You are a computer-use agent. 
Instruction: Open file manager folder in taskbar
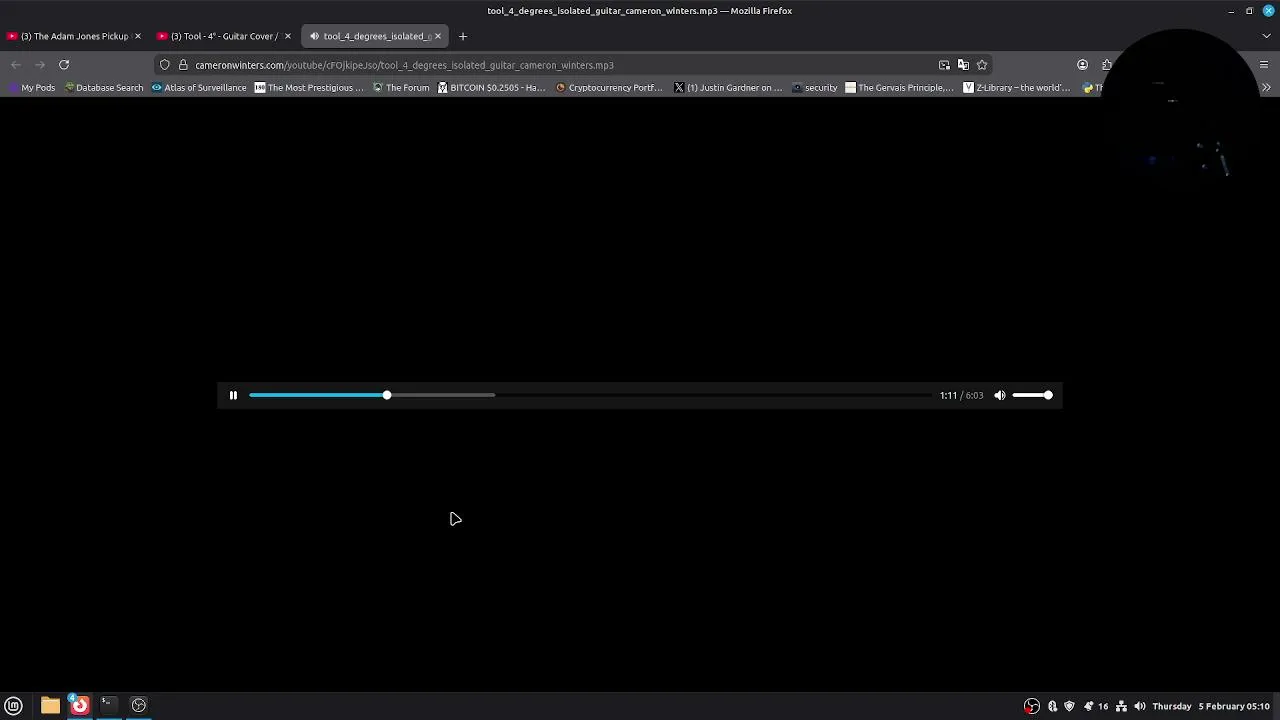tap(50, 706)
